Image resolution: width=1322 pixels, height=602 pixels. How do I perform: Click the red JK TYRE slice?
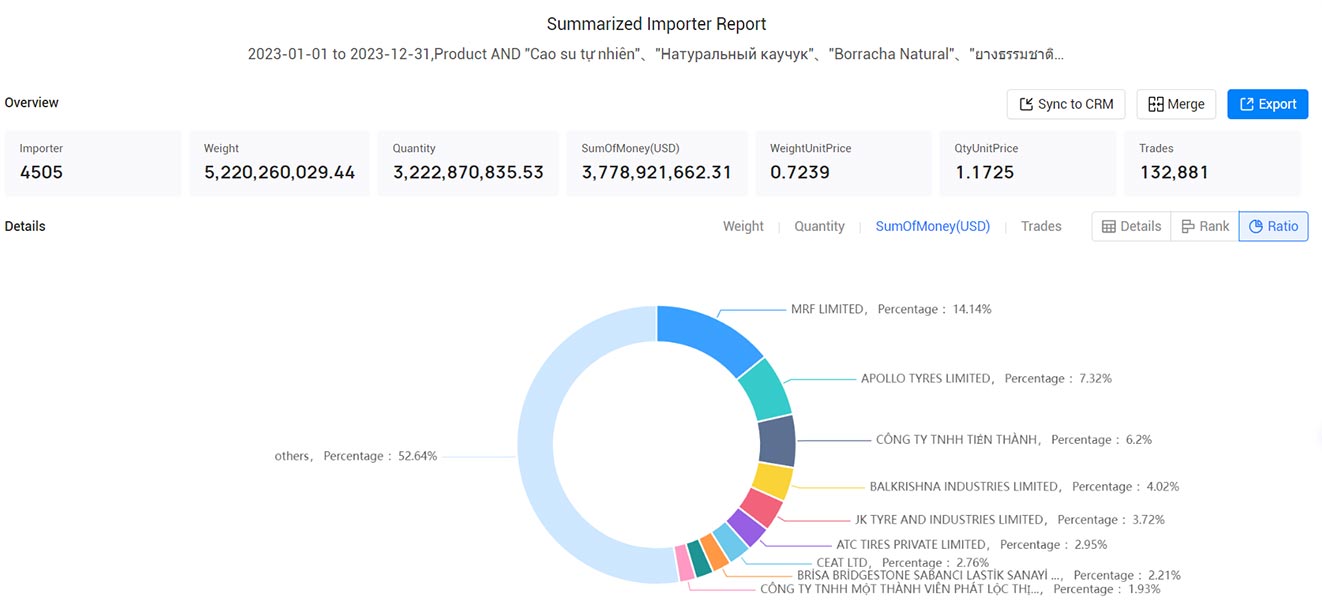click(761, 507)
